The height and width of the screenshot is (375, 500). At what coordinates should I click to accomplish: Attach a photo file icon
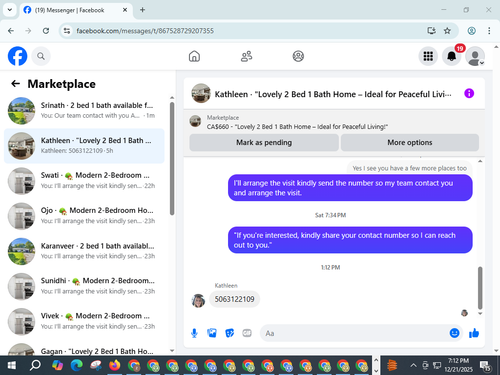(x=212, y=333)
